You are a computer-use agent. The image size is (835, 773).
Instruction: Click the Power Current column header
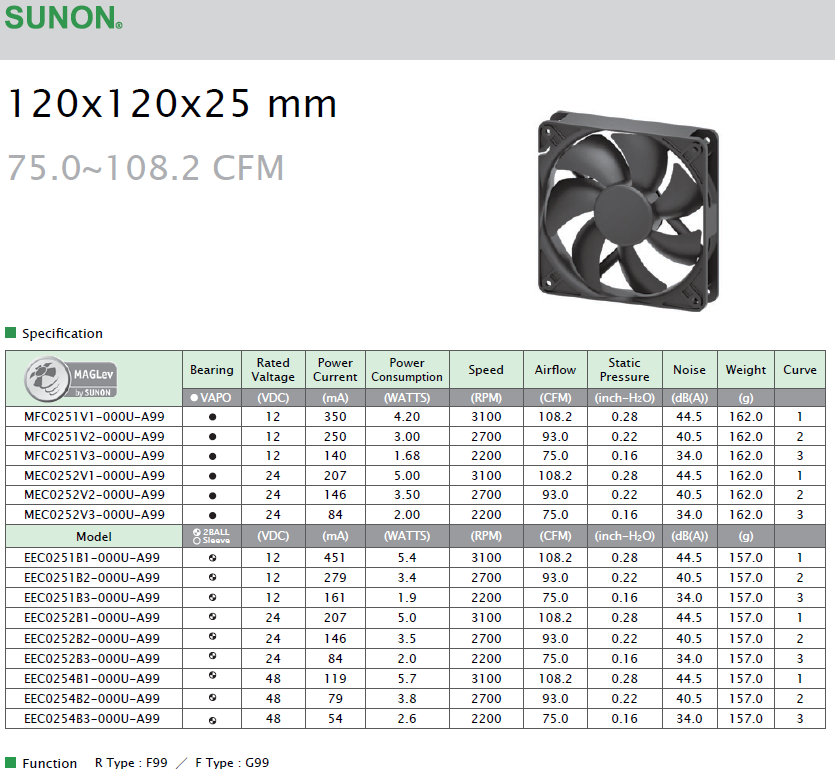pyautogui.click(x=335, y=369)
